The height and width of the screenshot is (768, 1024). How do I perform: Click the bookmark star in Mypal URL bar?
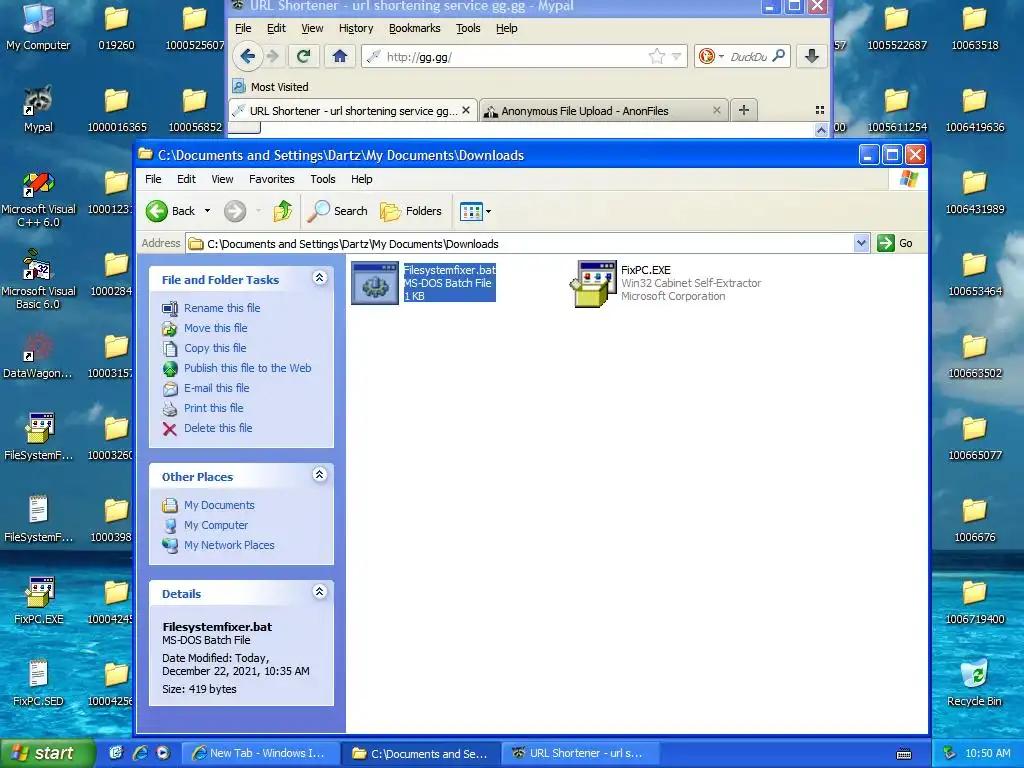coord(656,57)
